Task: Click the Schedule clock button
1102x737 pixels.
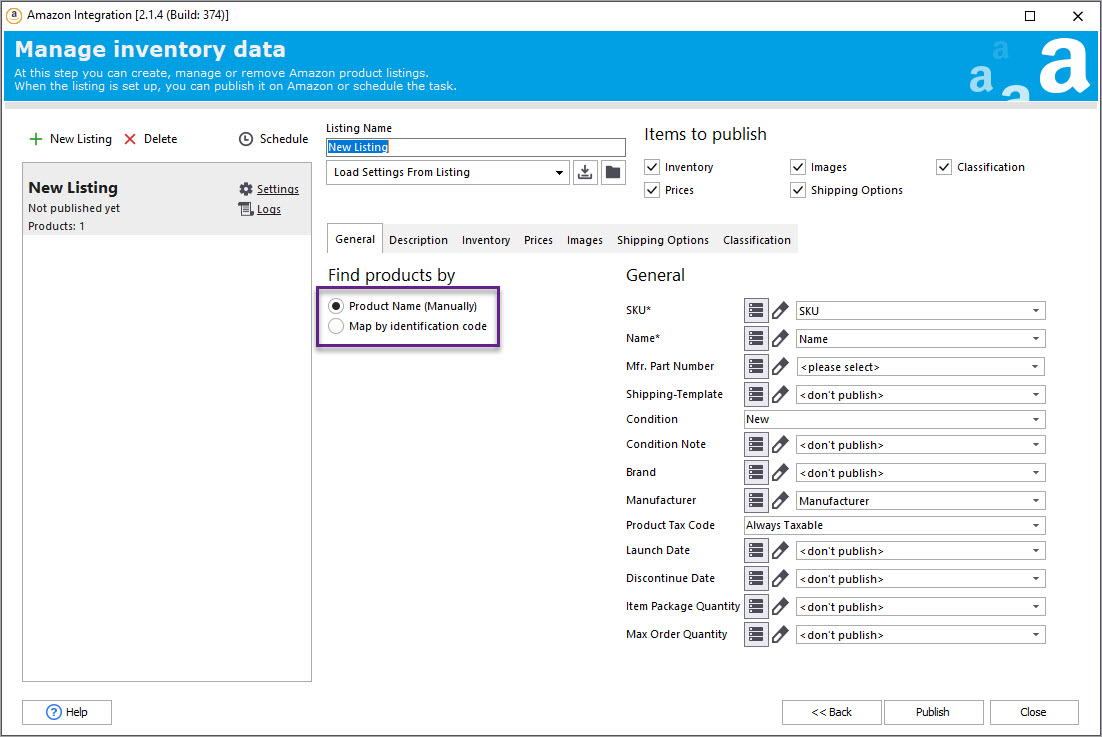Action: pos(273,139)
